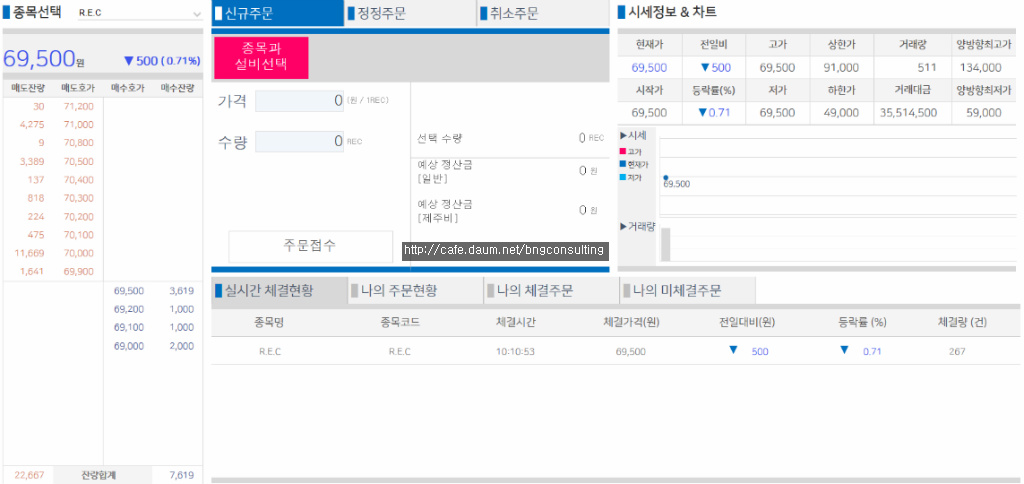This screenshot has height=484, width=1024.
Task: Select the 69,900 sell price
Action: pos(78,272)
